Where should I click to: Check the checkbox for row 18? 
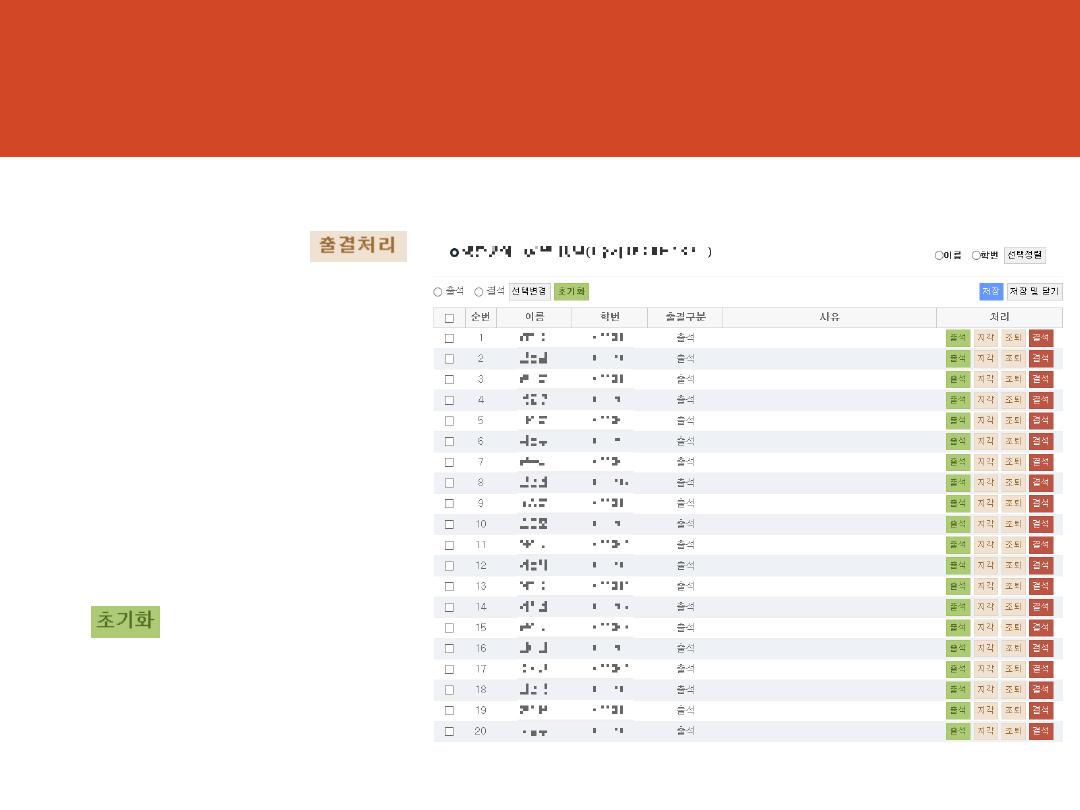449,690
